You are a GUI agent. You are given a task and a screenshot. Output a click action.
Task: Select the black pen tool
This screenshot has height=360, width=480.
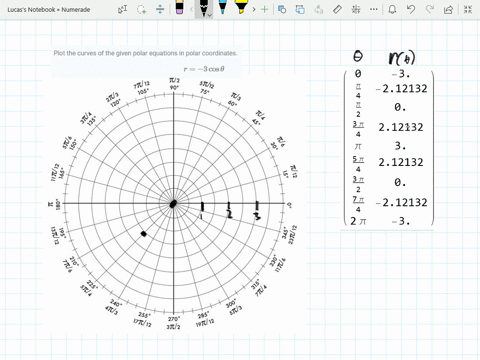(203, 7)
